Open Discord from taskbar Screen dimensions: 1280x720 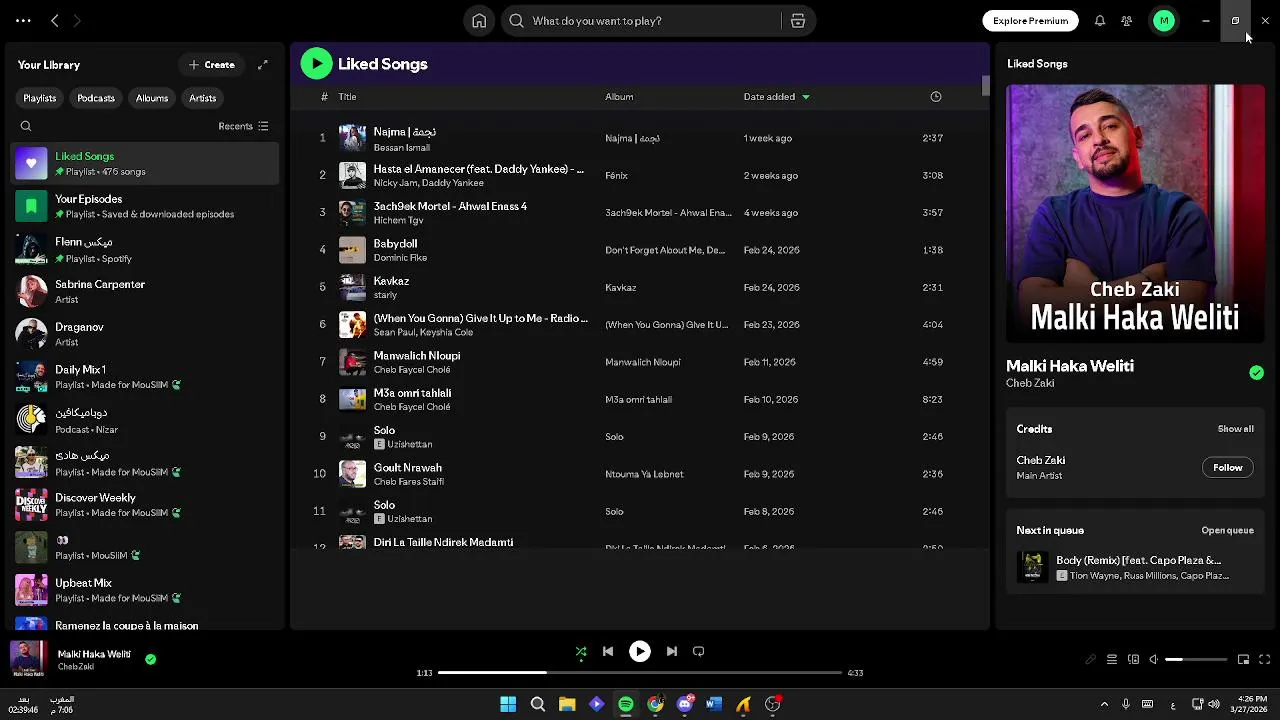click(x=684, y=705)
